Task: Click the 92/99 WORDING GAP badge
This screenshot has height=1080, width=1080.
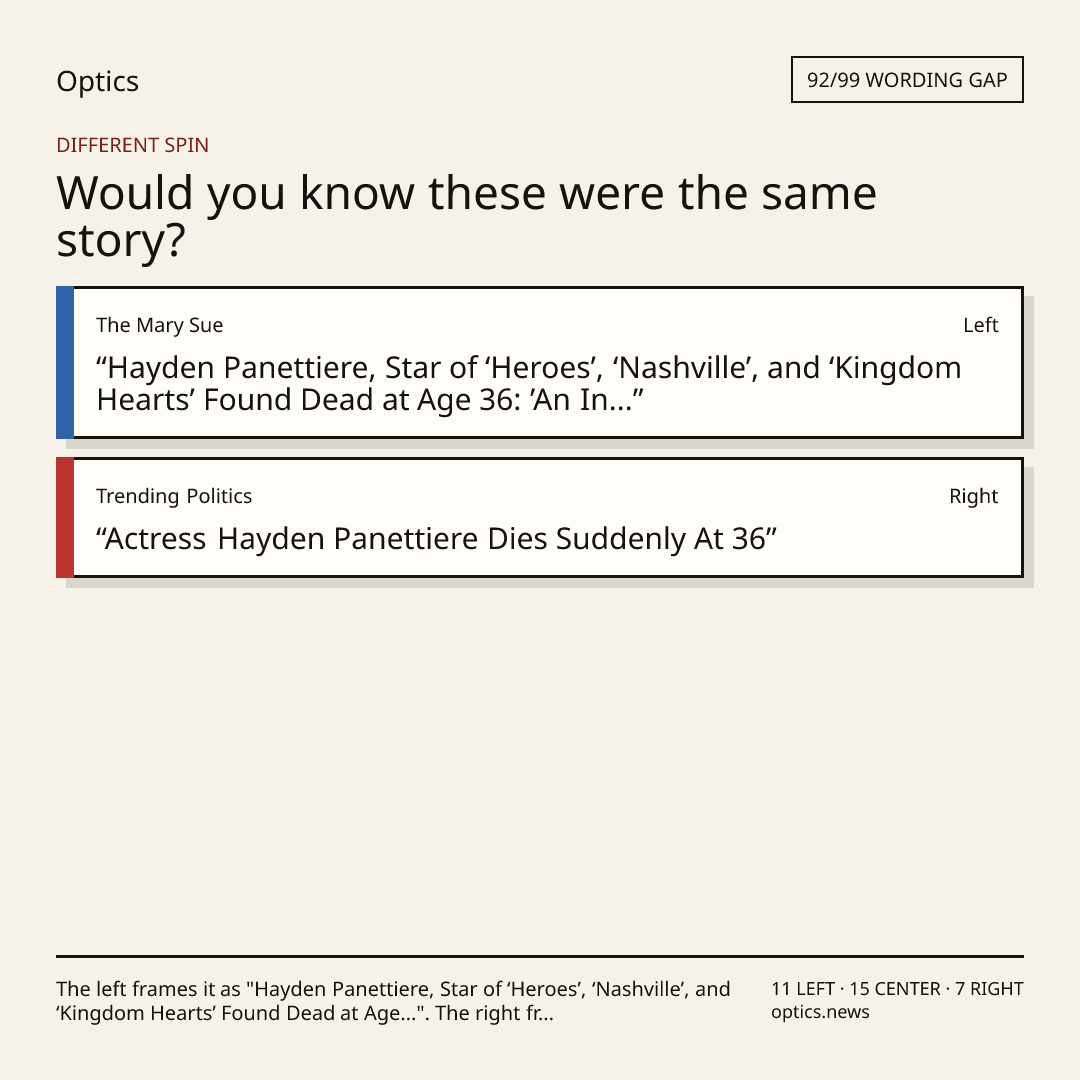Action: pyautogui.click(x=907, y=80)
